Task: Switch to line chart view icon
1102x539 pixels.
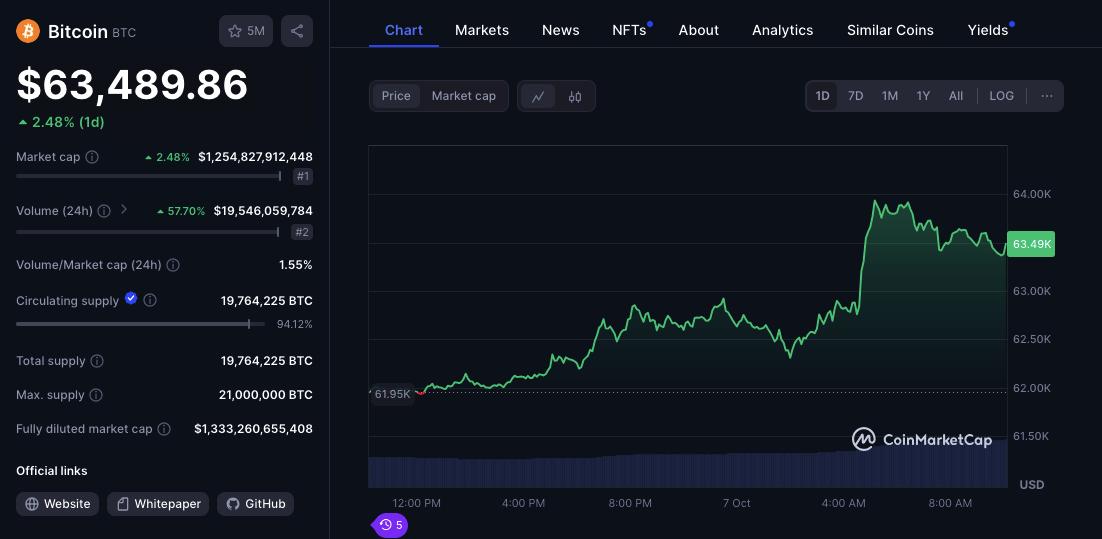Action: point(538,96)
